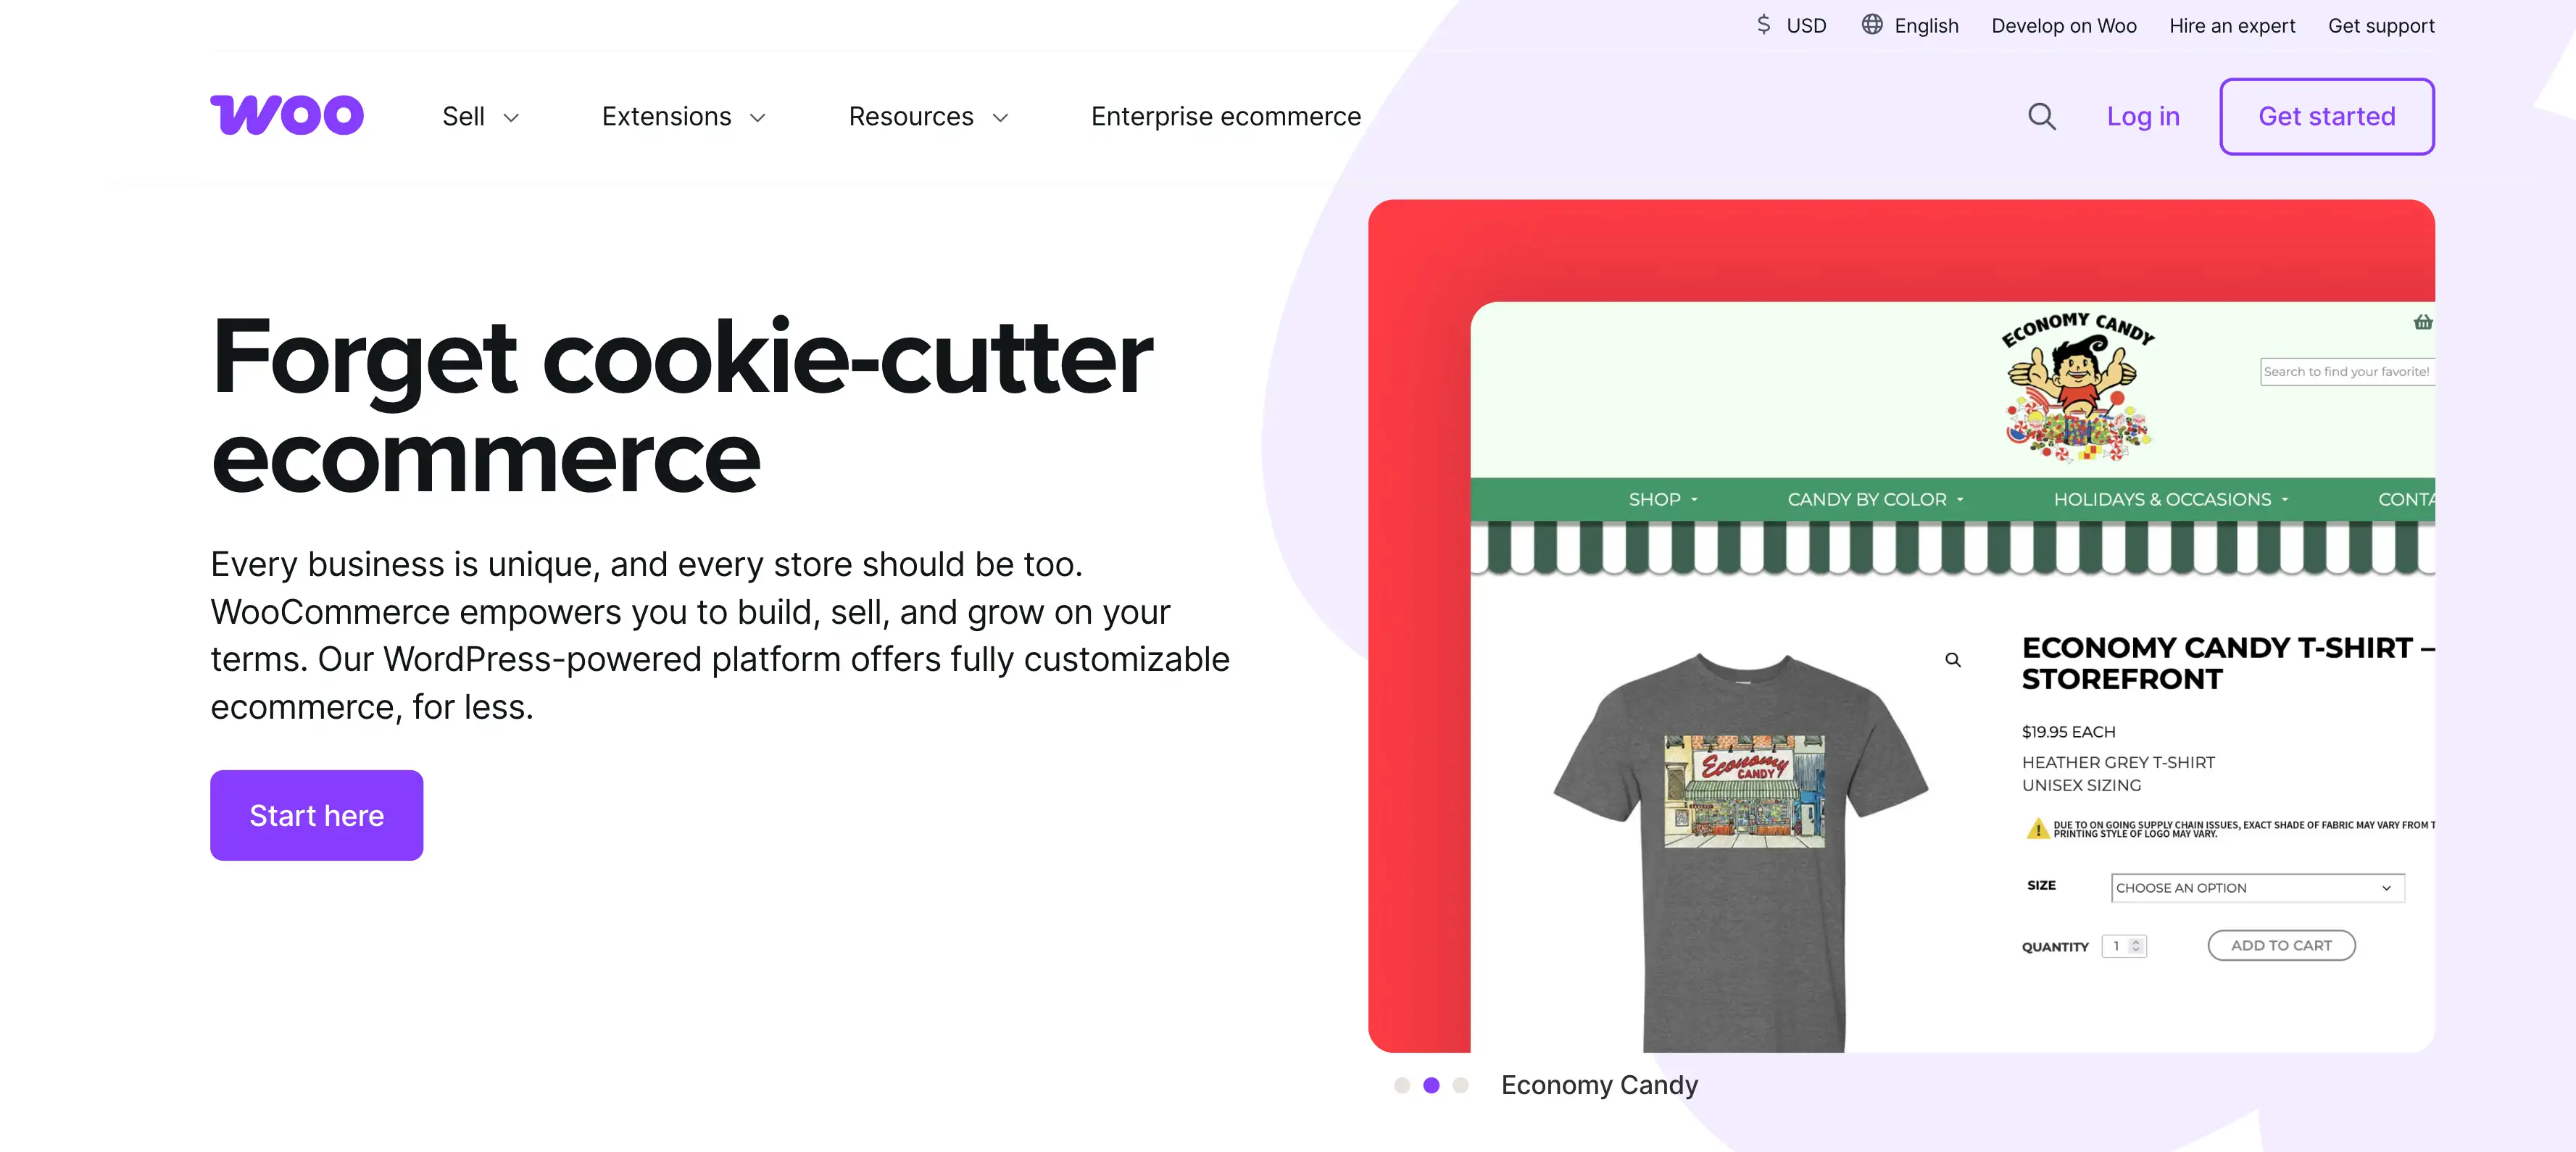The width and height of the screenshot is (2576, 1152).
Task: Click the $19.95 EACH price text
Action: point(2068,732)
